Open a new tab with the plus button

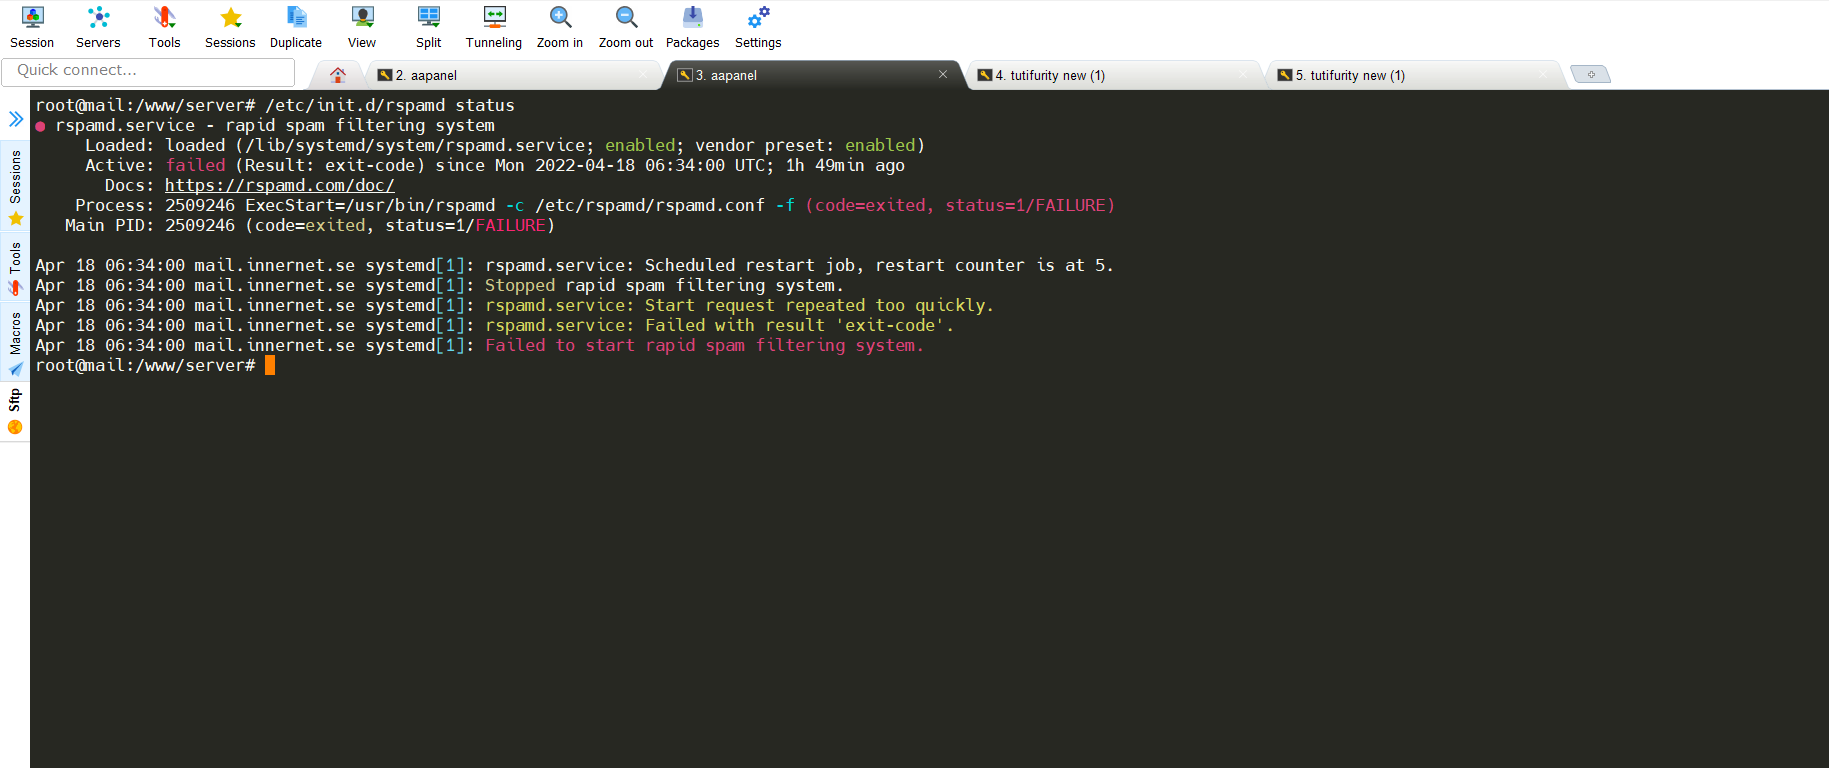pos(1590,74)
